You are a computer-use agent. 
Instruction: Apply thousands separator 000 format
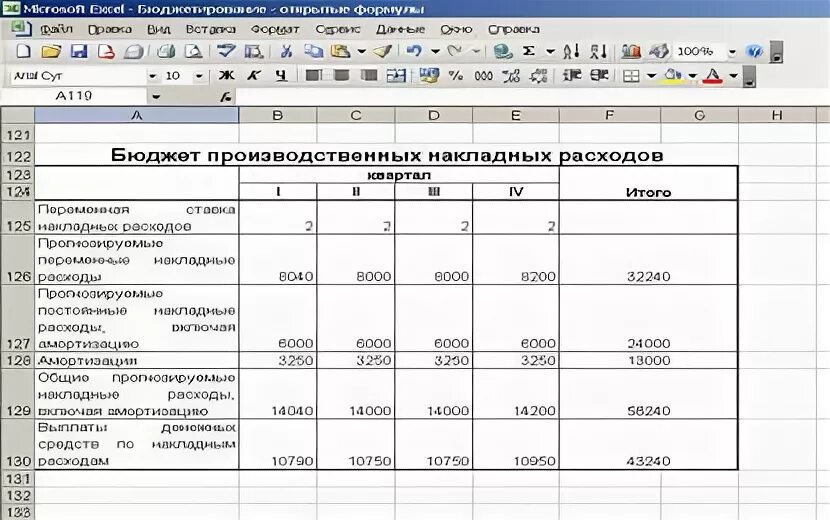point(483,76)
